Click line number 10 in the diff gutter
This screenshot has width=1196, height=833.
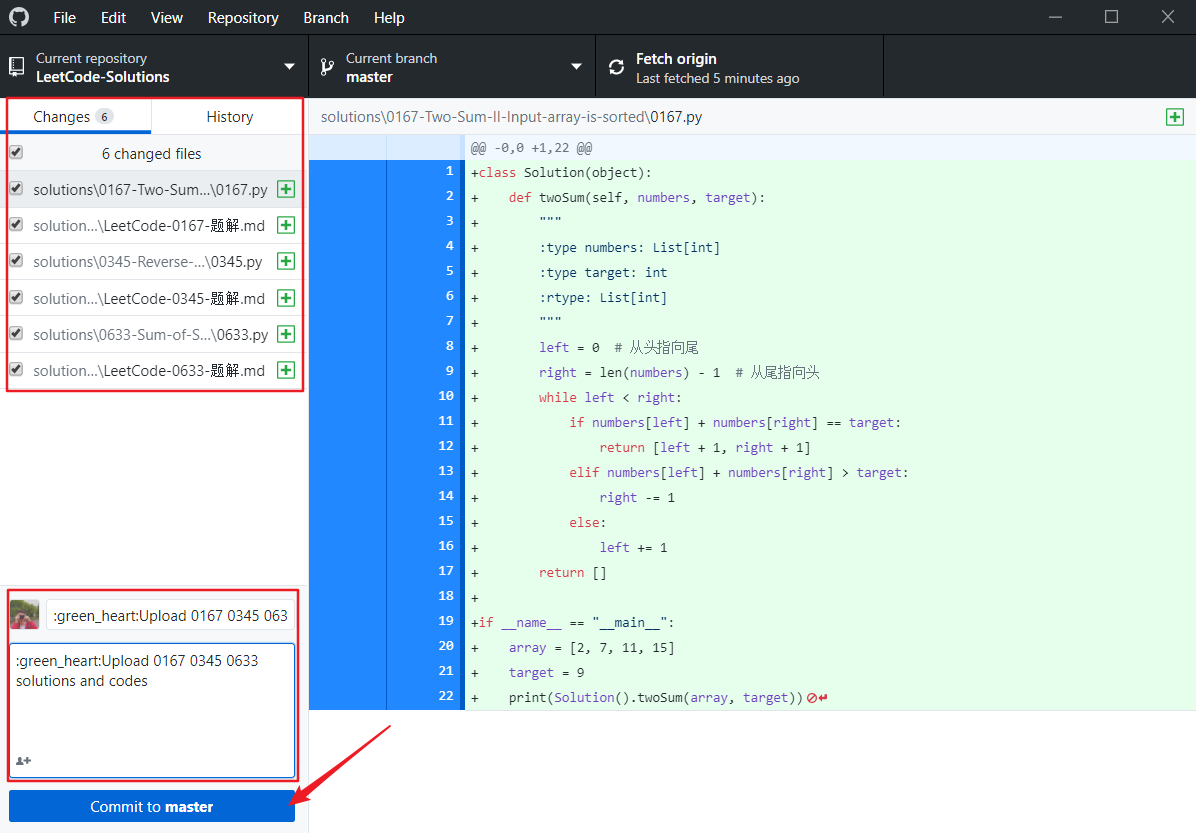pyautogui.click(x=446, y=396)
